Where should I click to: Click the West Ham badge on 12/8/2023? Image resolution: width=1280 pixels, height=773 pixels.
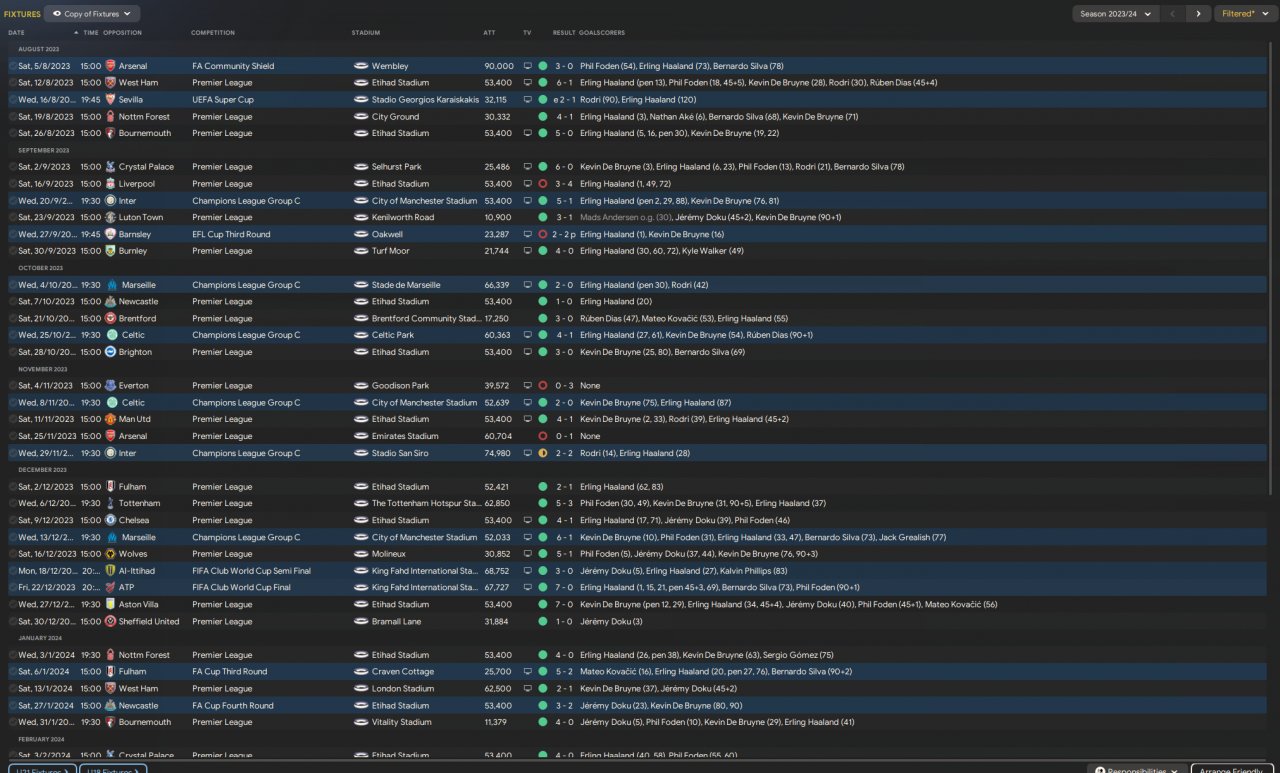111,83
